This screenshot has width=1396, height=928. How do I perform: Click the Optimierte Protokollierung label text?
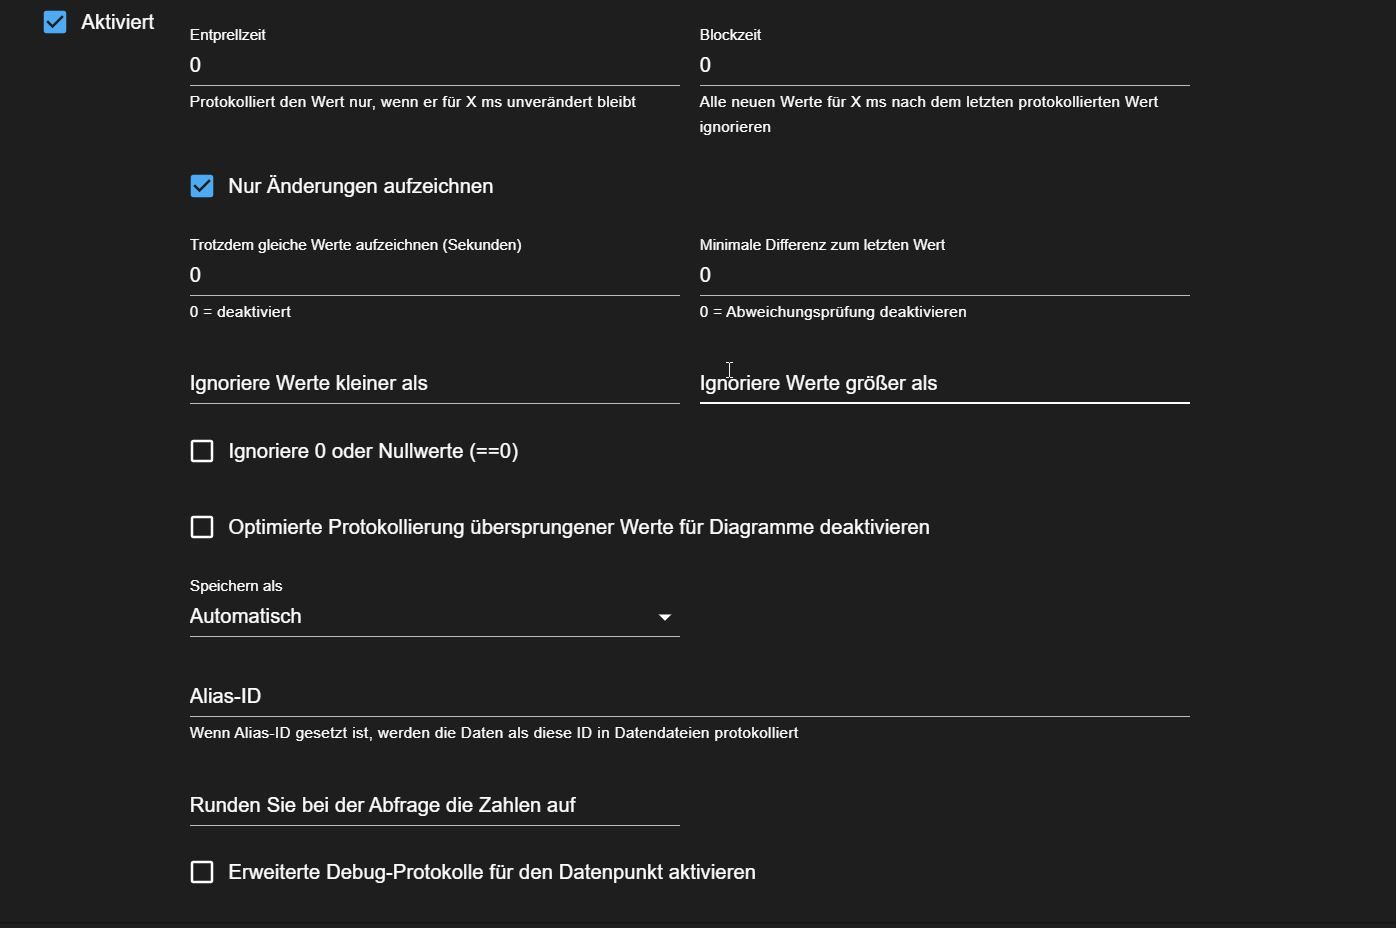coord(579,527)
